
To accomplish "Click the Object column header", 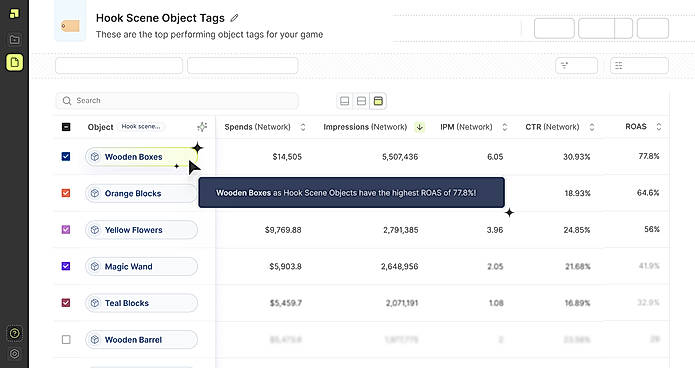I will 101,127.
